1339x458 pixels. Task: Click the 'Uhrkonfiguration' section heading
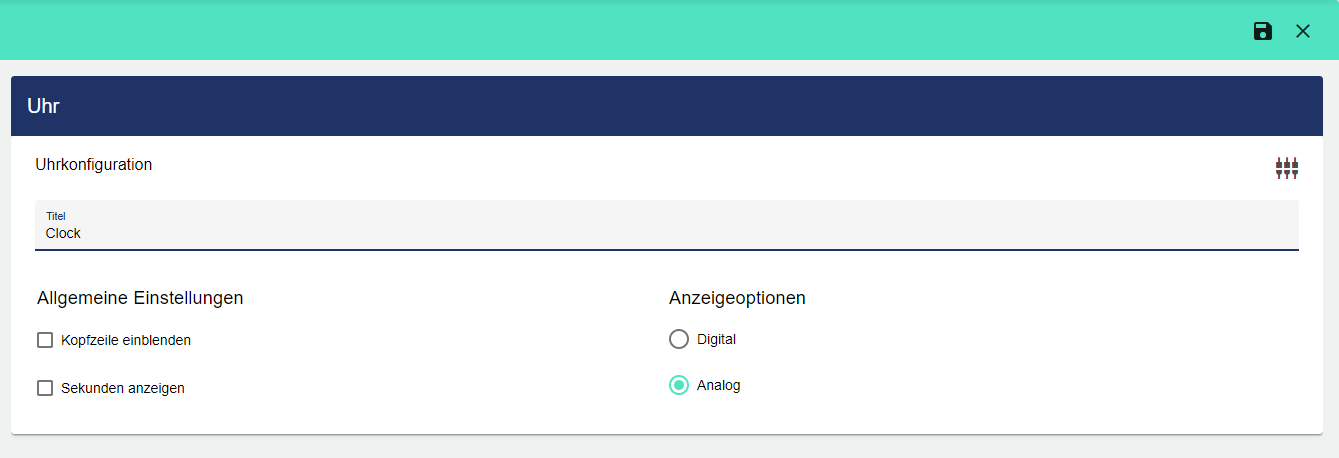94,164
